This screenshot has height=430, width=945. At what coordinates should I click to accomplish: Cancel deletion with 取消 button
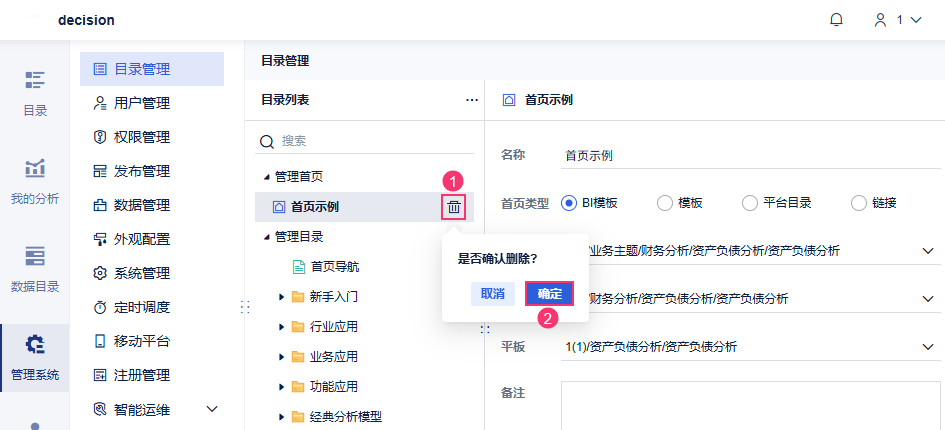[x=492, y=293]
